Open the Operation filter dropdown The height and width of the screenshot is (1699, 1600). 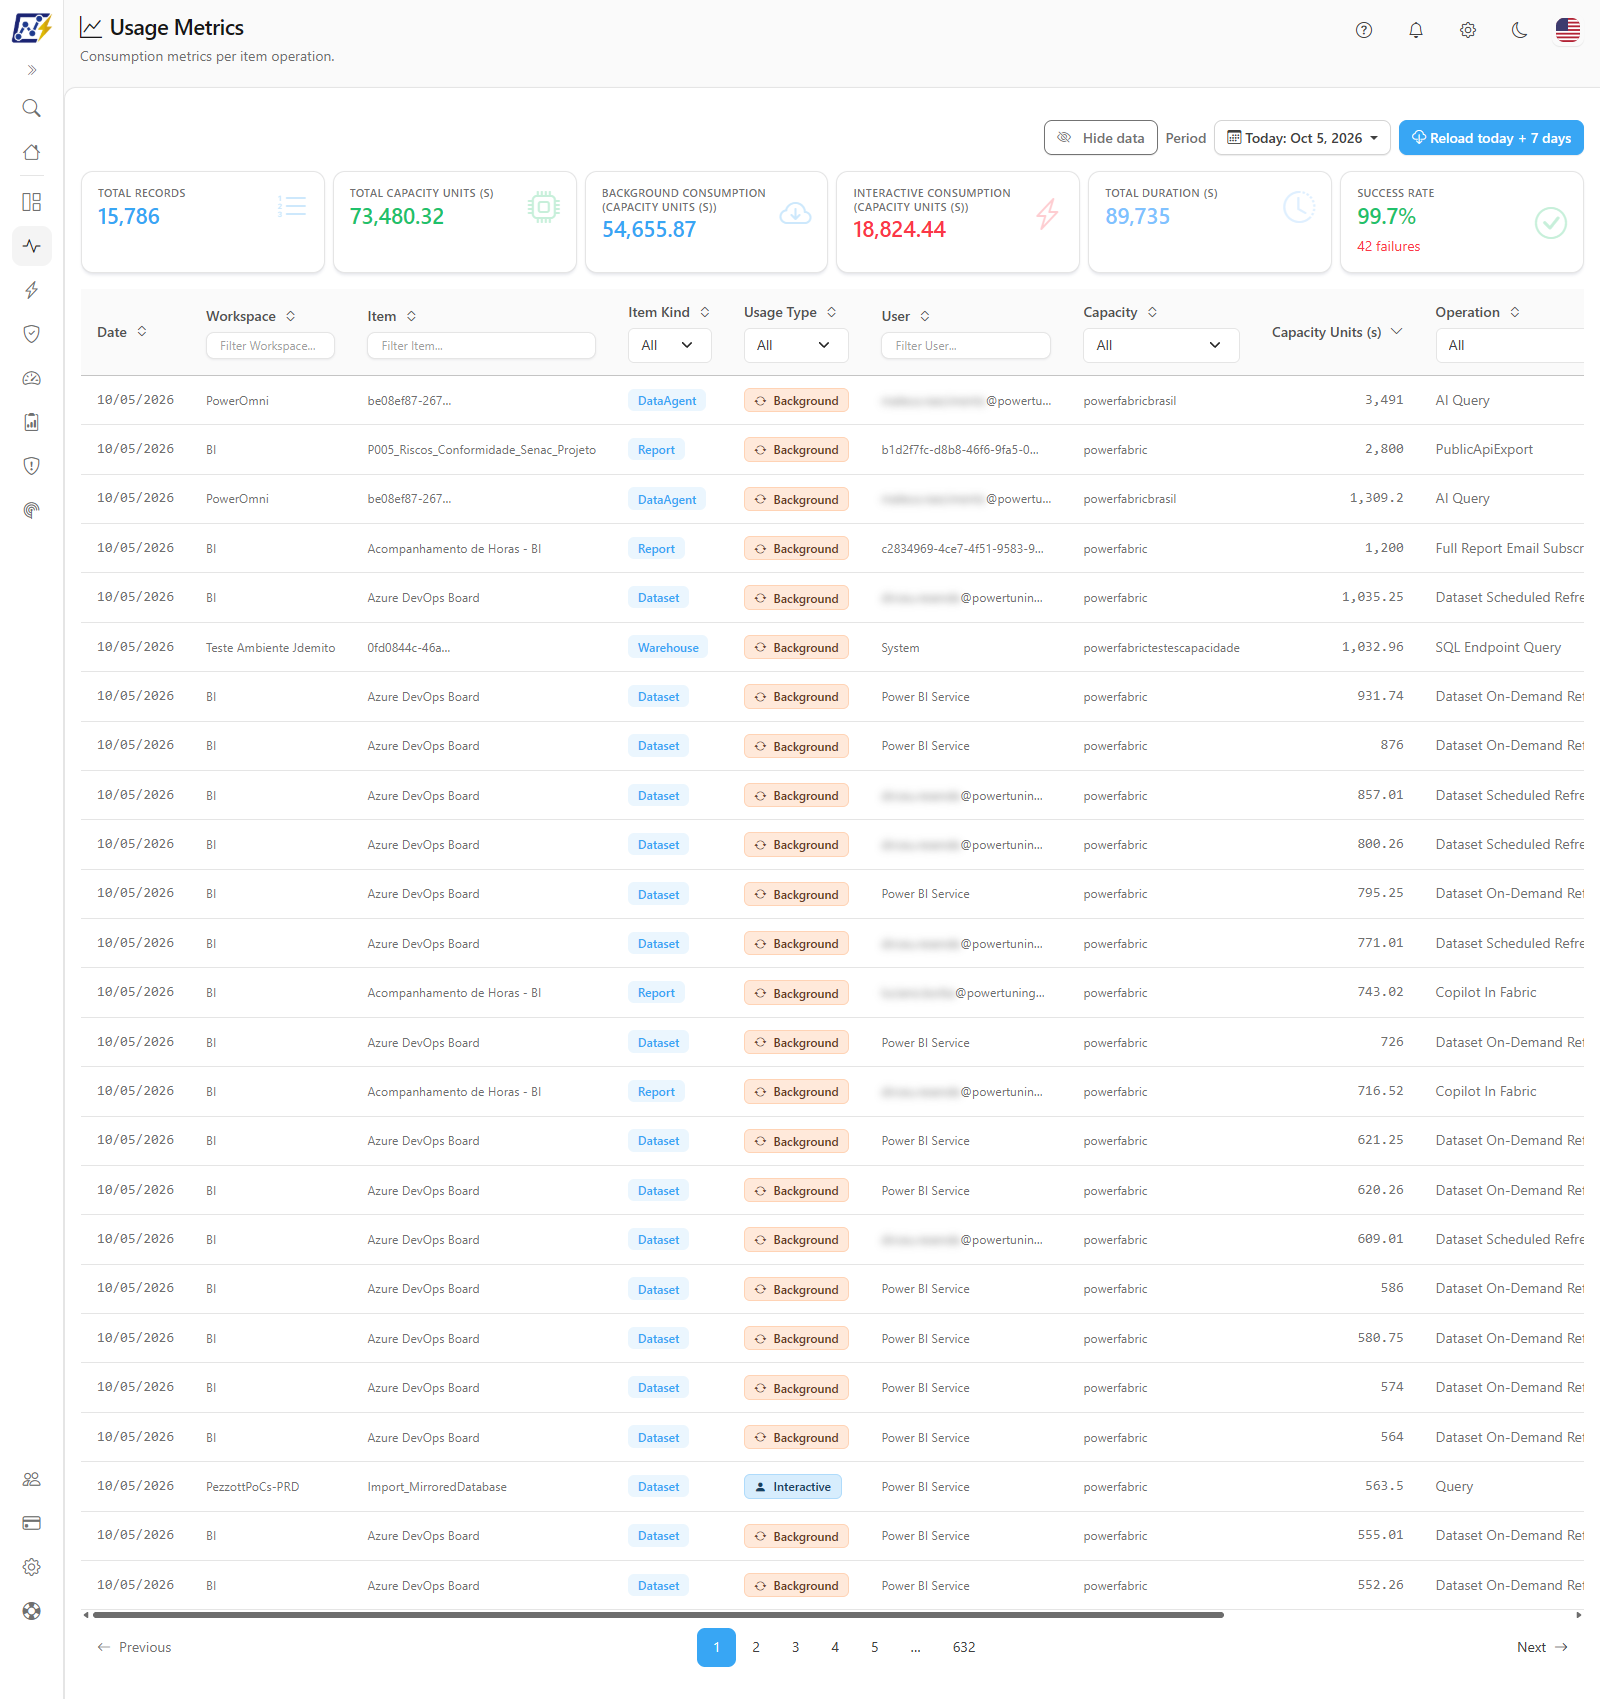coord(1510,345)
